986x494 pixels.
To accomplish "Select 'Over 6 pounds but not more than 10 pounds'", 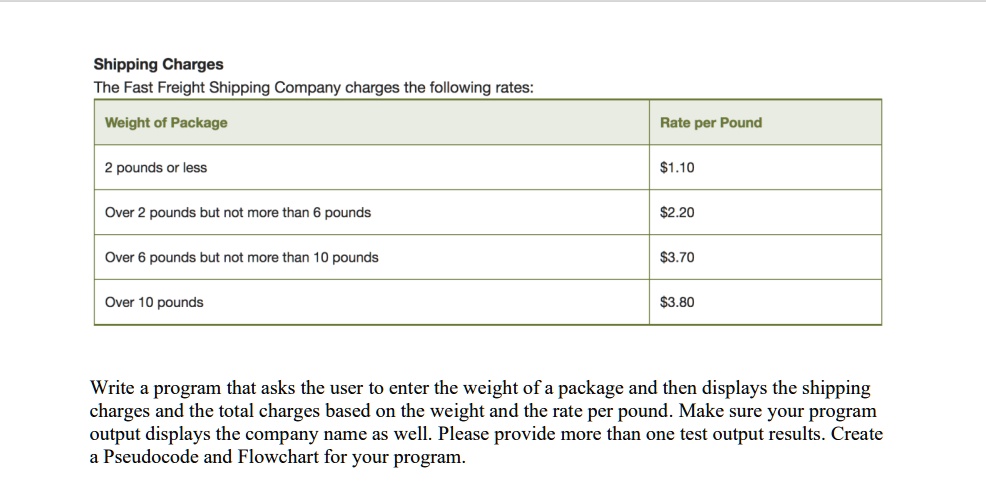I will pos(372,257).
